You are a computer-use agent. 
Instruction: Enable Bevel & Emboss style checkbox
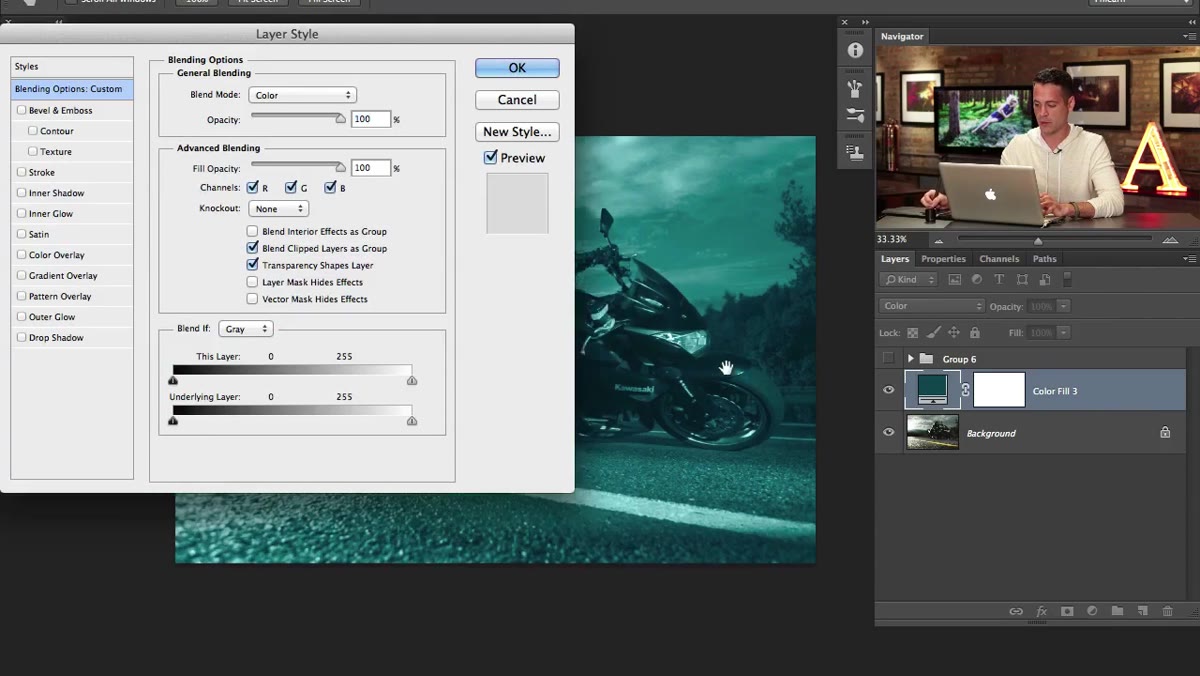tap(22, 110)
